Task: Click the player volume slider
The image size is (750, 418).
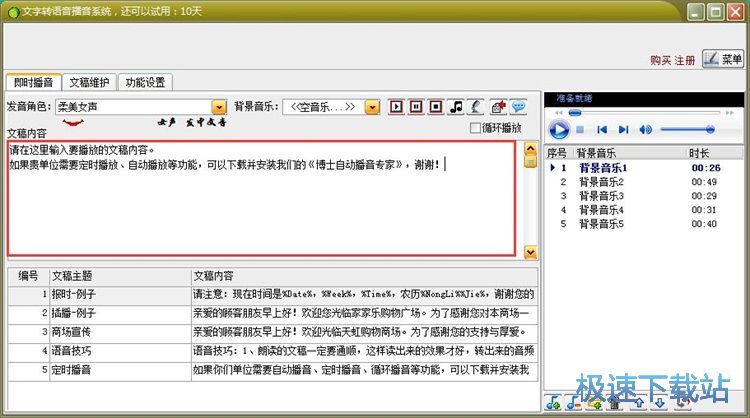Action: pyautogui.click(x=687, y=129)
